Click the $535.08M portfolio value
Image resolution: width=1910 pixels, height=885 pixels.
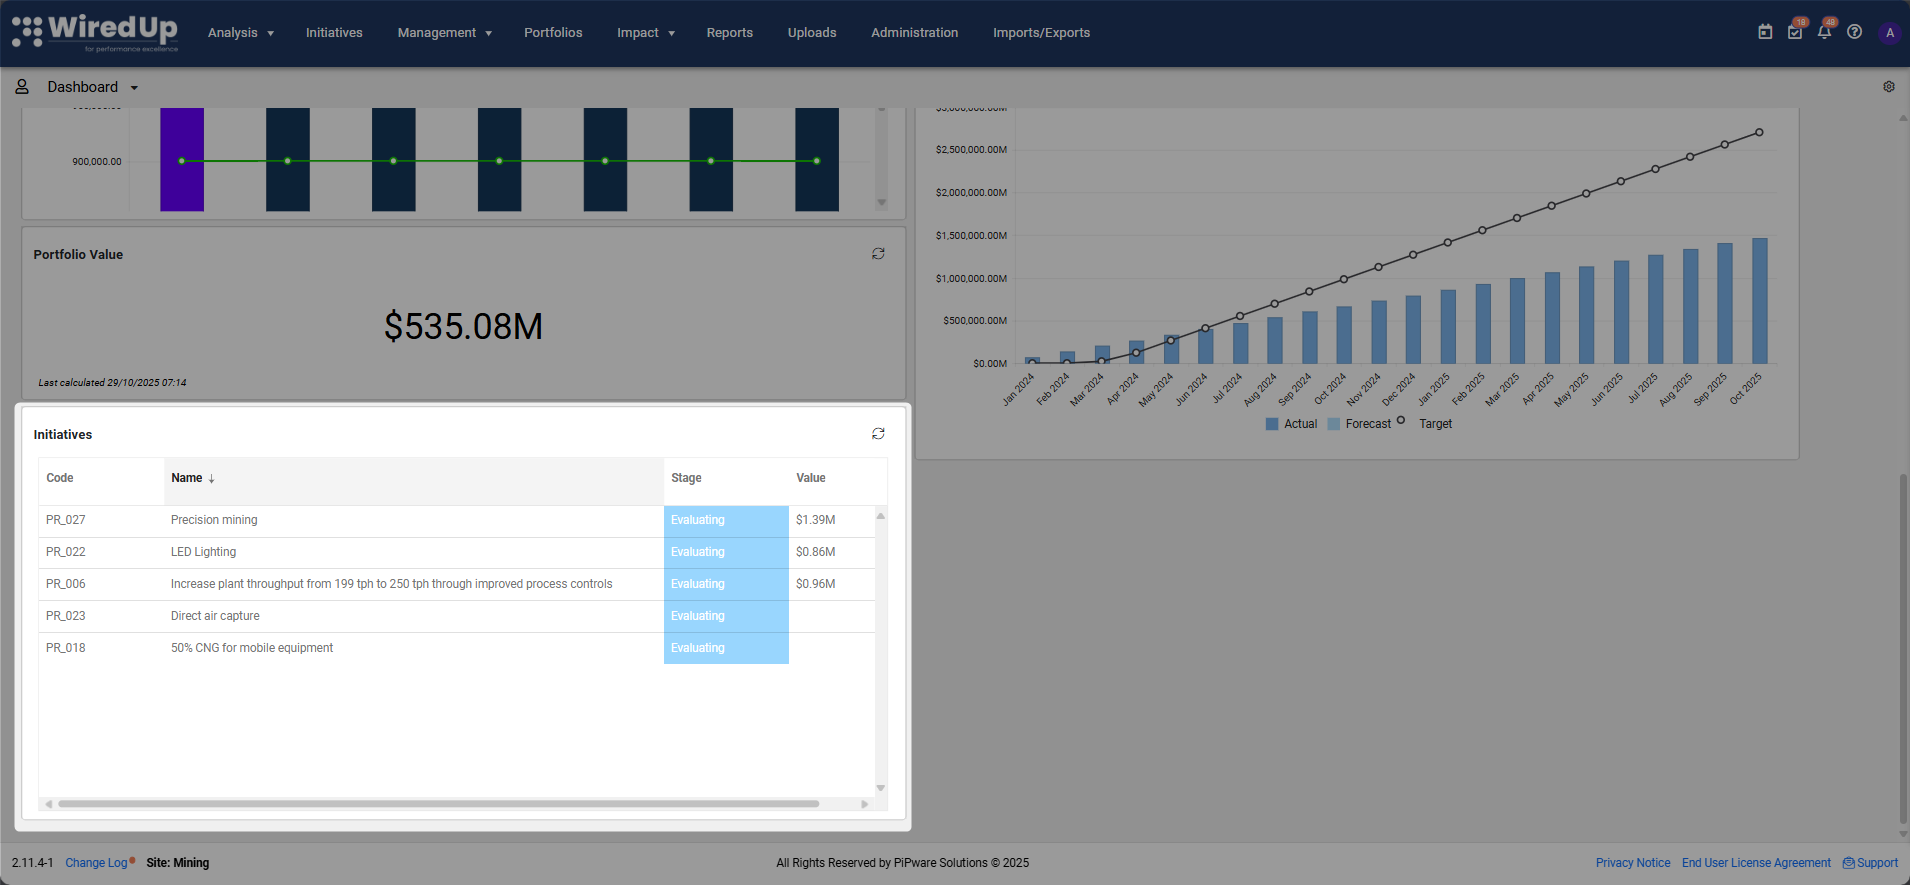pyautogui.click(x=464, y=326)
